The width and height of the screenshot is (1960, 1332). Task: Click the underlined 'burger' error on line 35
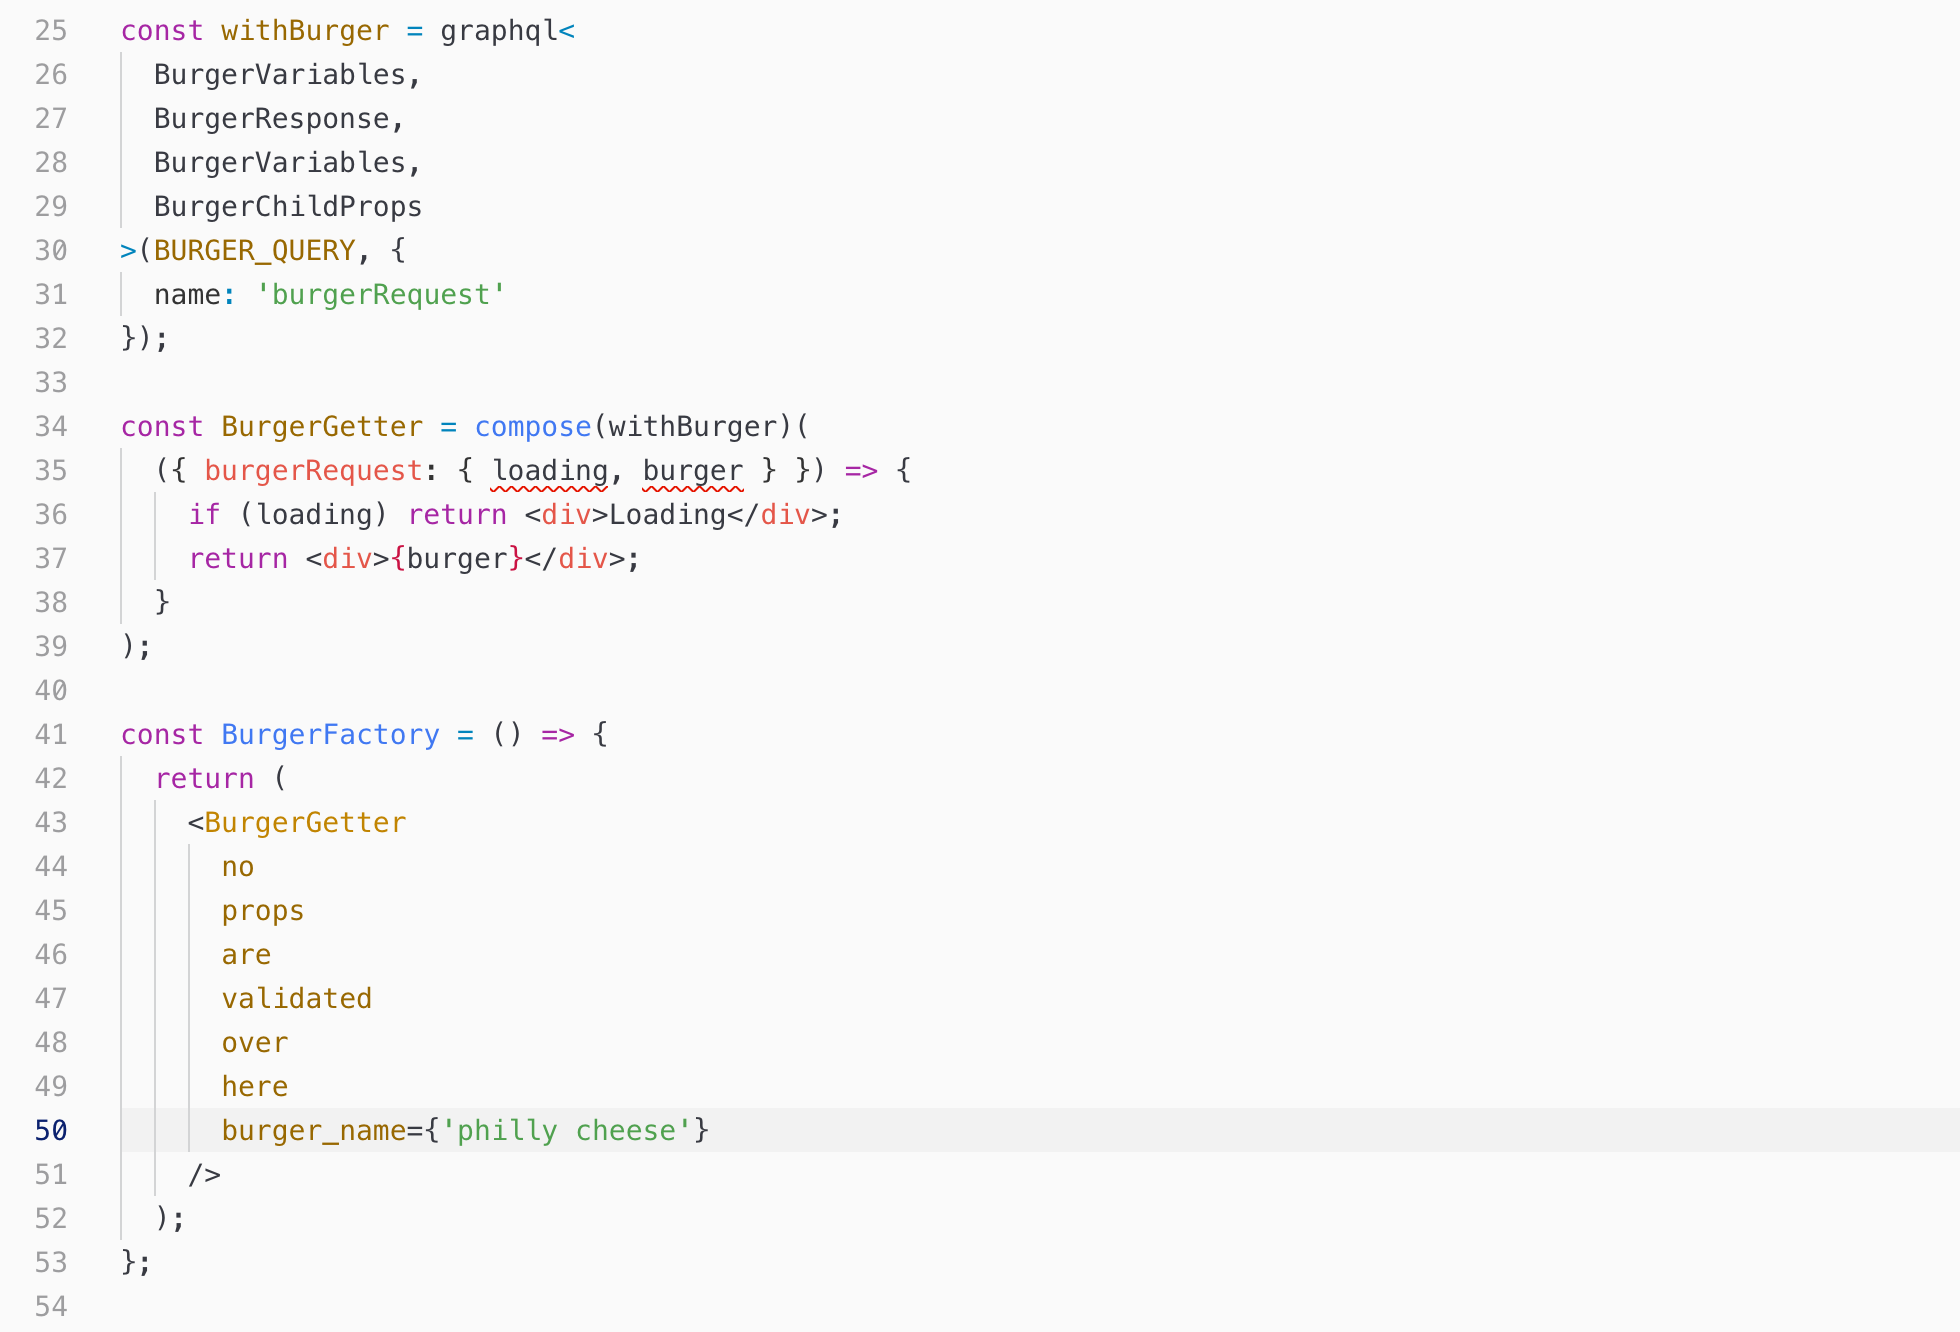pos(693,470)
